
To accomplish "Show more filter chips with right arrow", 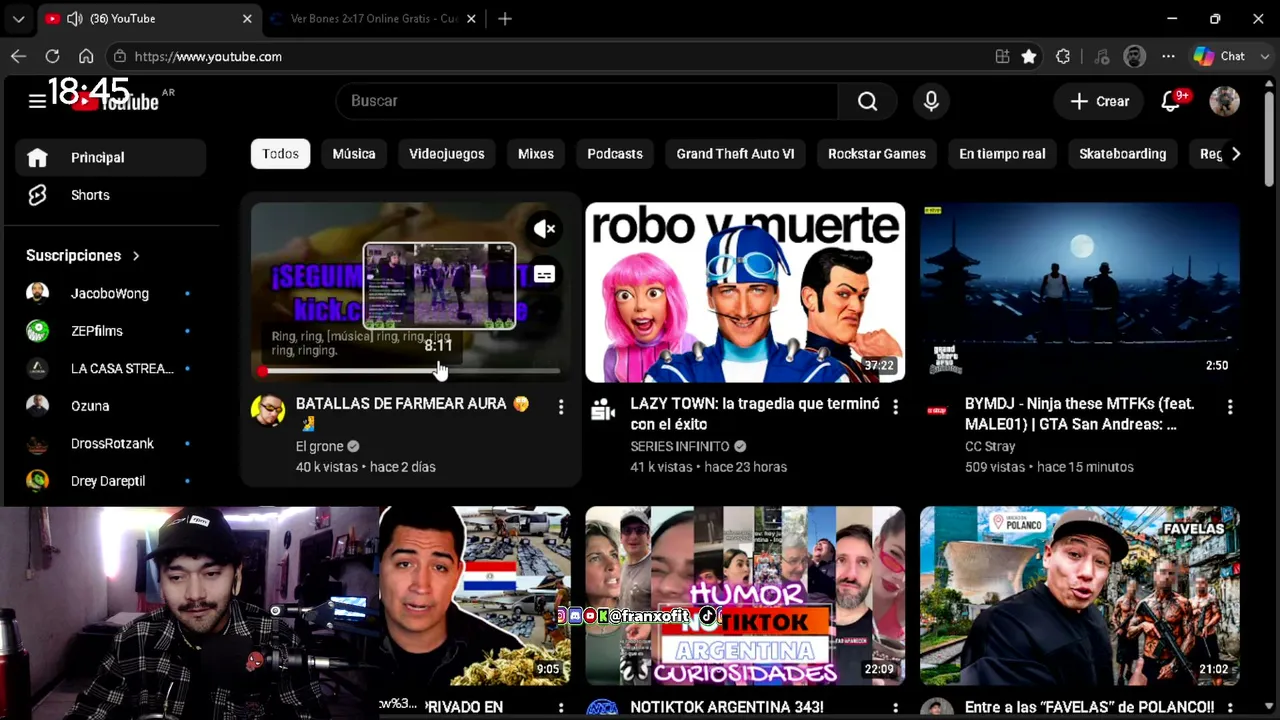I will pos(1236,154).
